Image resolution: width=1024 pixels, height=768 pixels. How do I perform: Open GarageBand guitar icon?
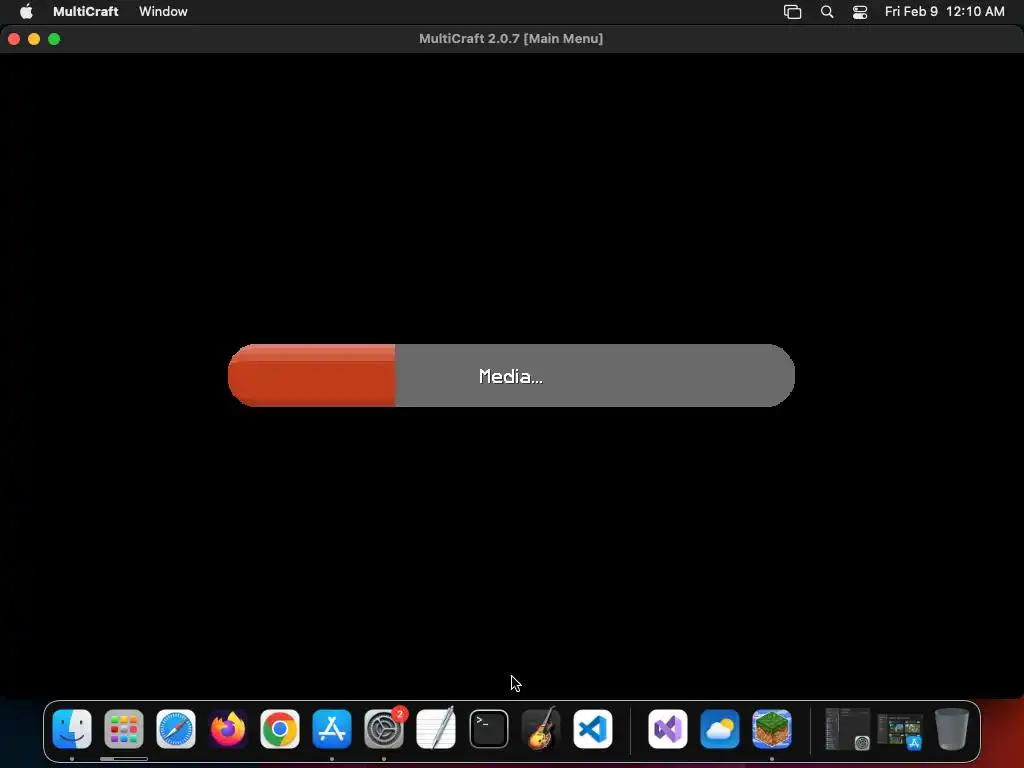click(541, 728)
